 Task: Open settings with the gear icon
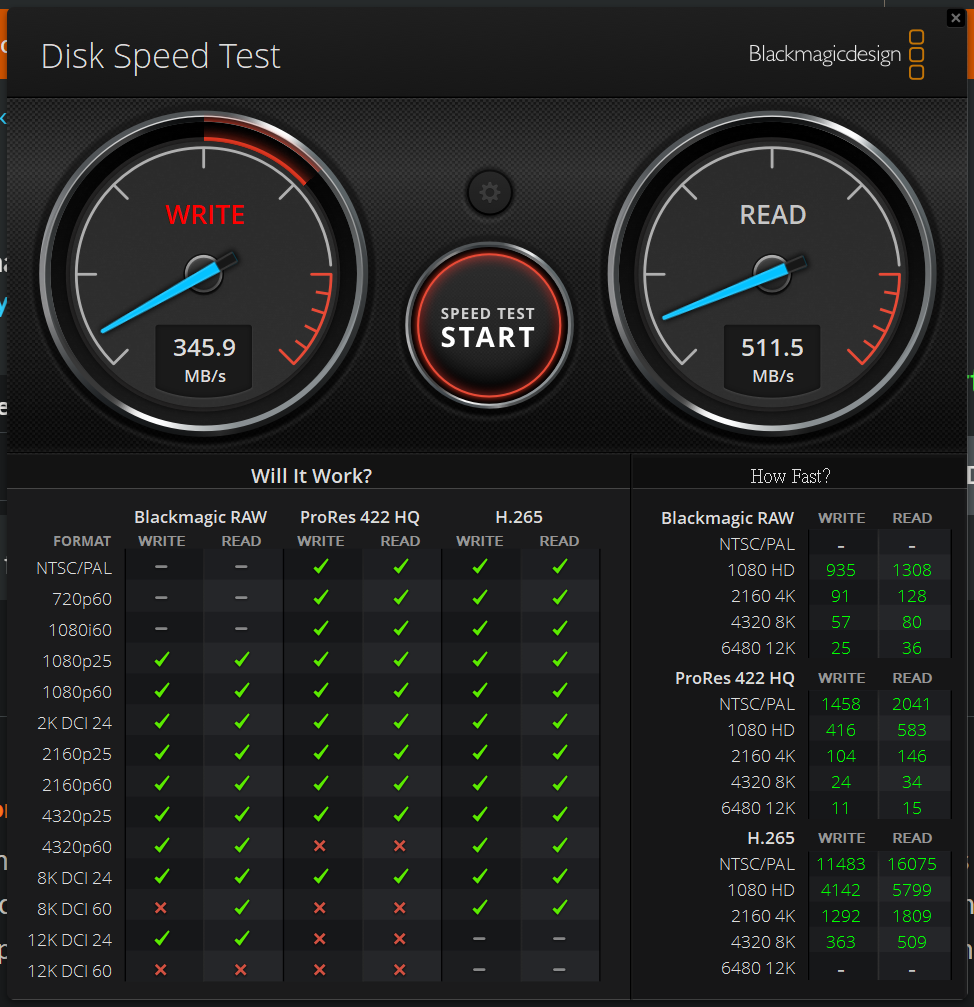pyautogui.click(x=489, y=193)
